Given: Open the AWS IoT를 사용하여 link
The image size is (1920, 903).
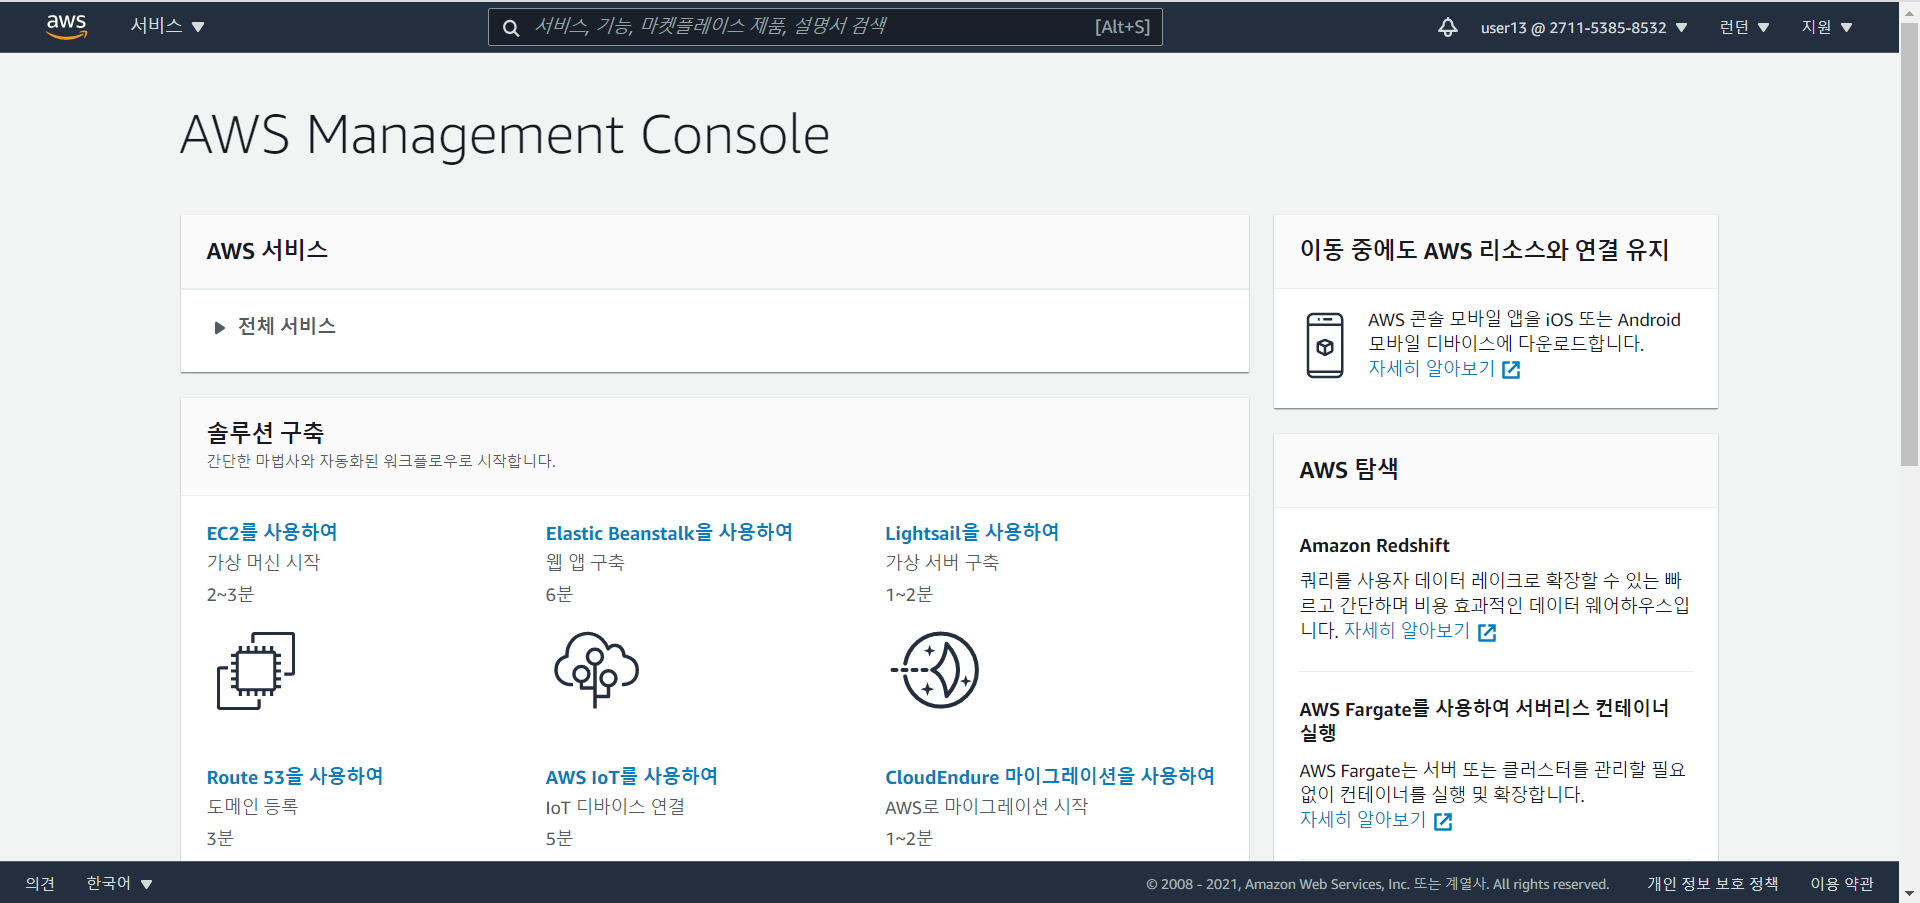Looking at the screenshot, I should pos(632,776).
